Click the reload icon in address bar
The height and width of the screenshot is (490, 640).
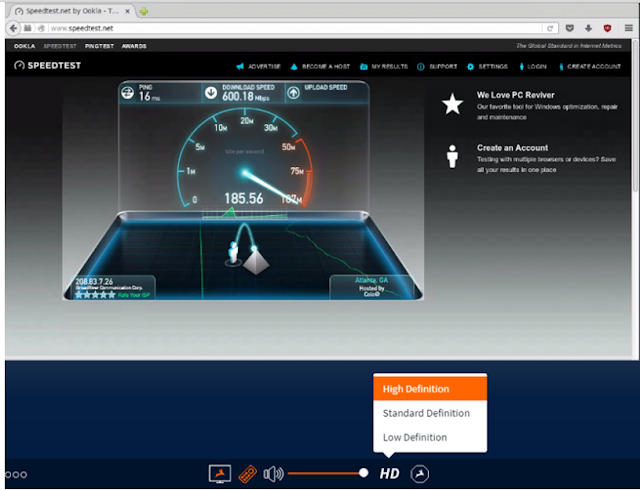(550, 28)
